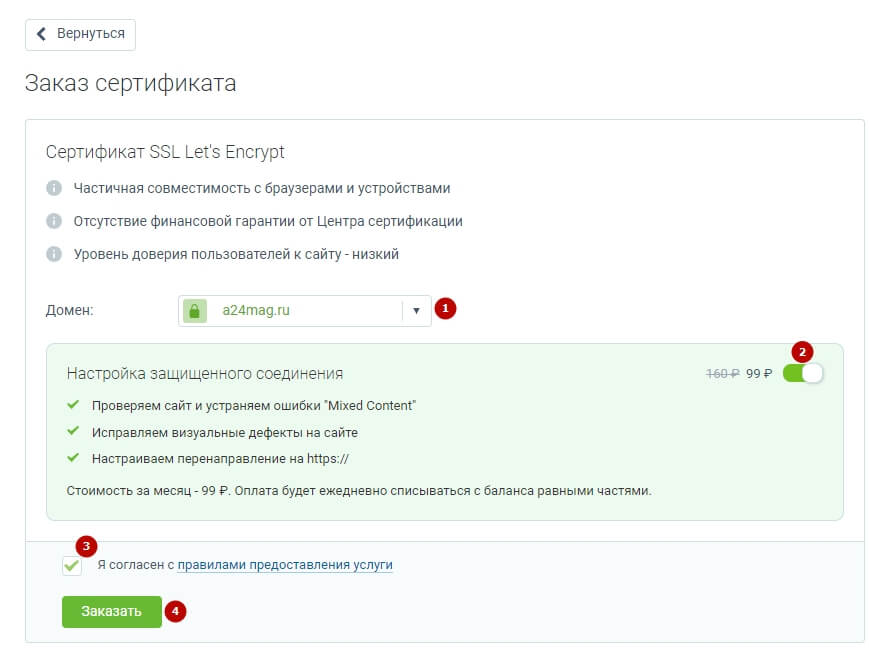Click the info icon beside Отсутствие финансовой гарантии
The width and height of the screenshot is (869, 653).
pyautogui.click(x=54, y=221)
